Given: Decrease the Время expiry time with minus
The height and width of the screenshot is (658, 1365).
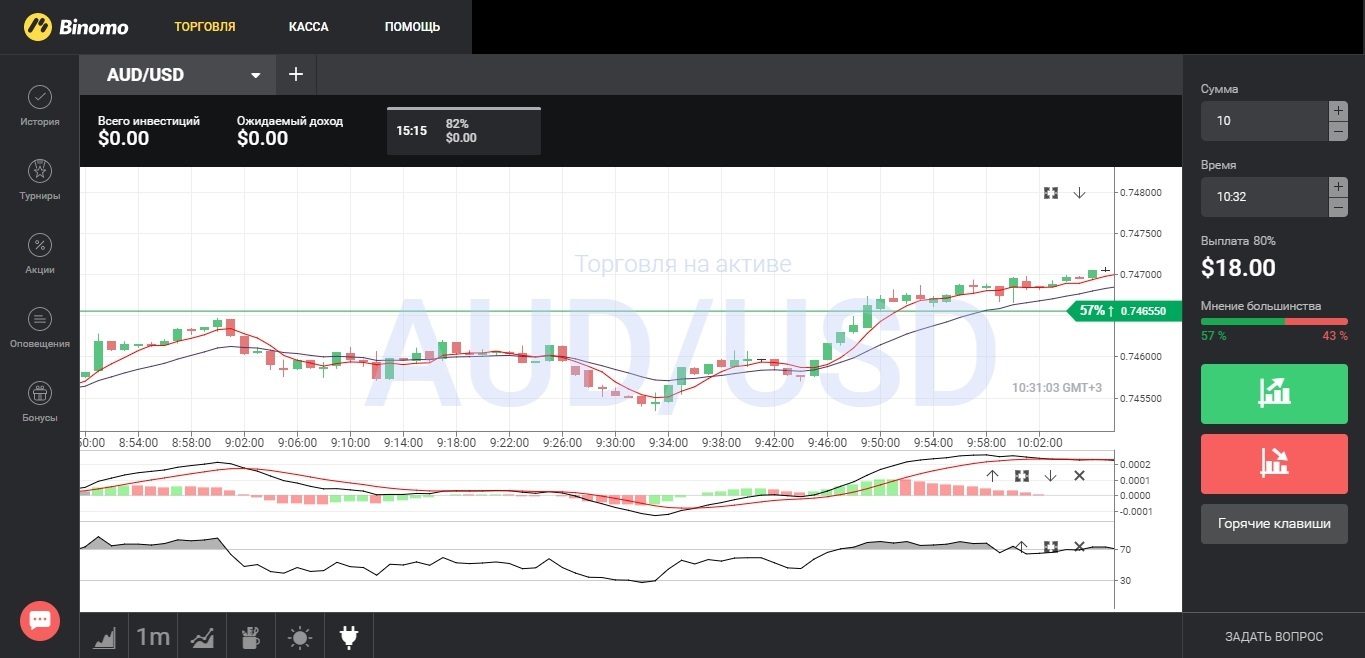Looking at the screenshot, I should point(1338,207).
